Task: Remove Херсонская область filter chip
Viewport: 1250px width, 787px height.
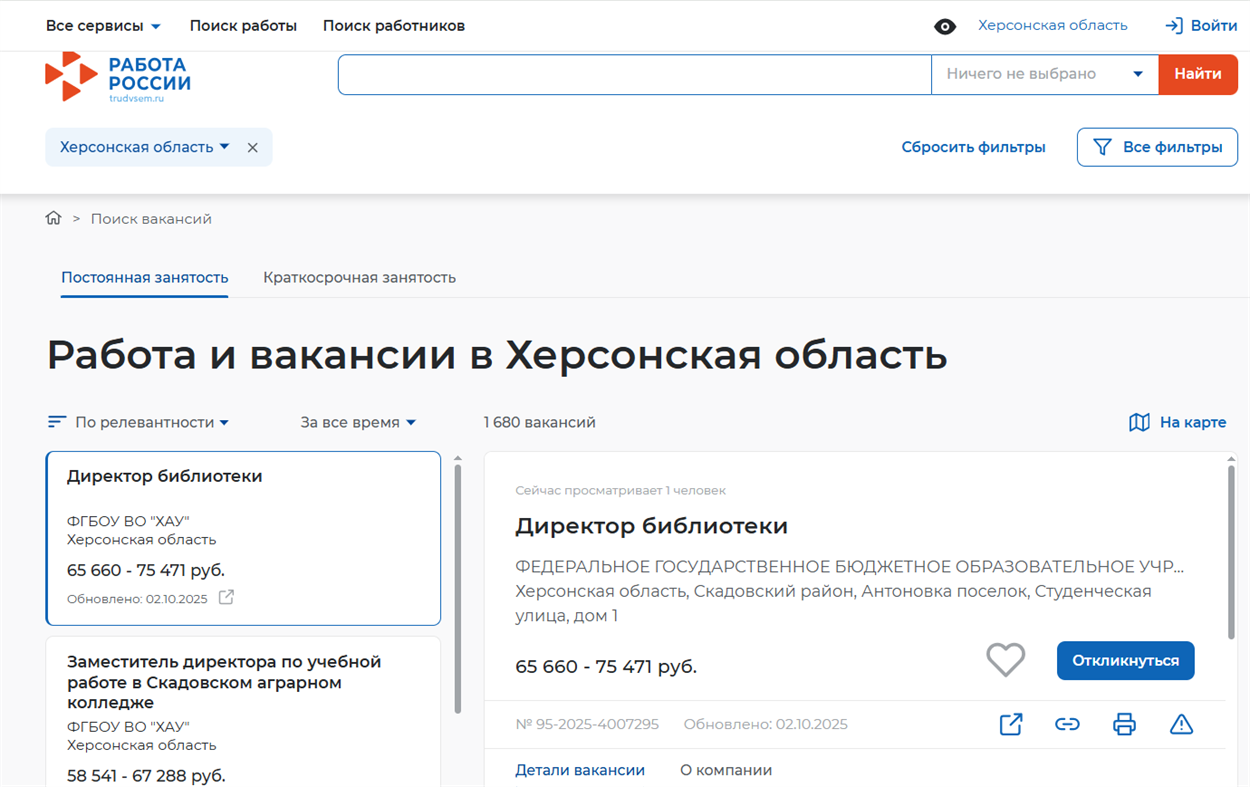Action: coord(253,148)
